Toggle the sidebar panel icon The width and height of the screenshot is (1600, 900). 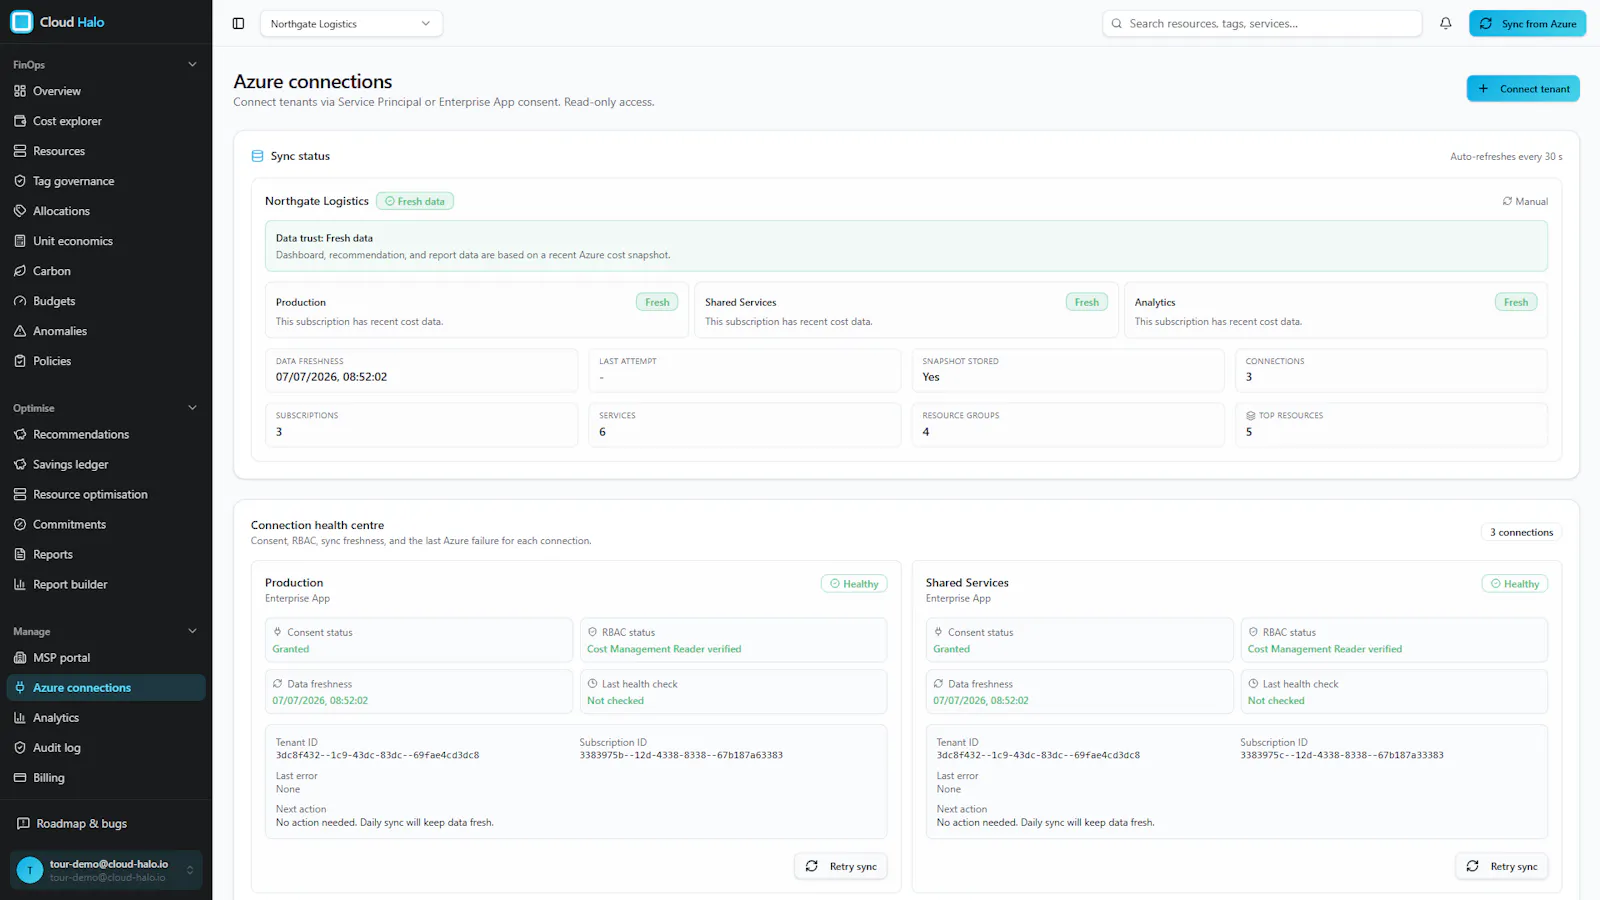click(x=238, y=23)
